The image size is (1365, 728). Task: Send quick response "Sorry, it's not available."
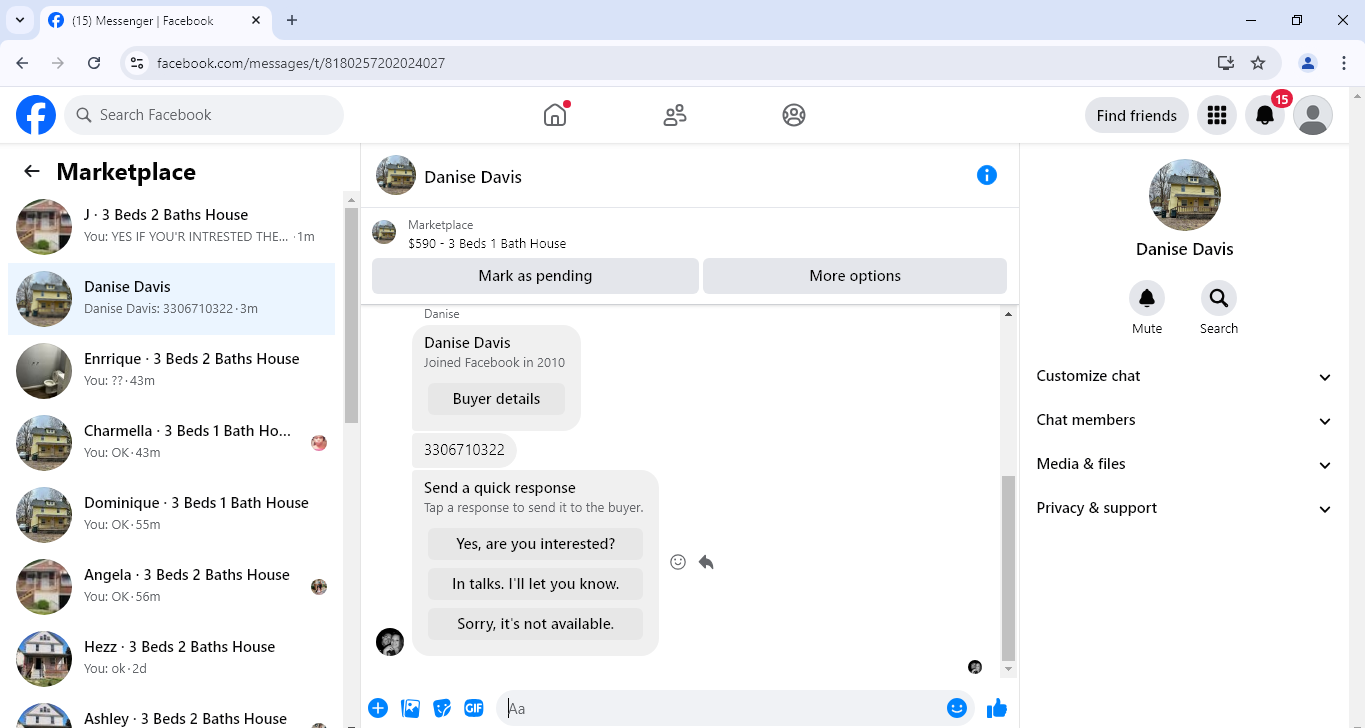535,624
